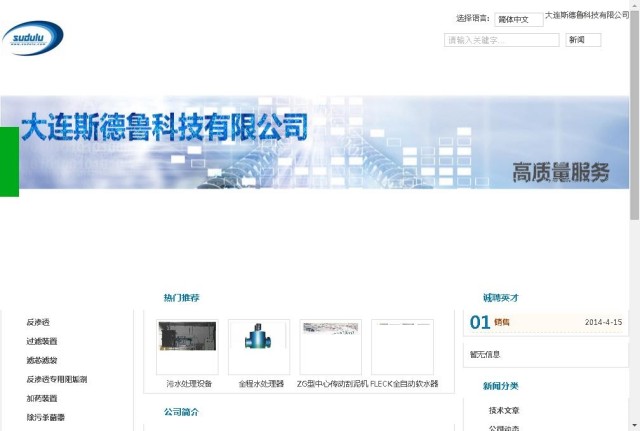Click the FLECK全自动软水器 name link
The width and height of the screenshot is (640, 431).
pyautogui.click(x=404, y=384)
